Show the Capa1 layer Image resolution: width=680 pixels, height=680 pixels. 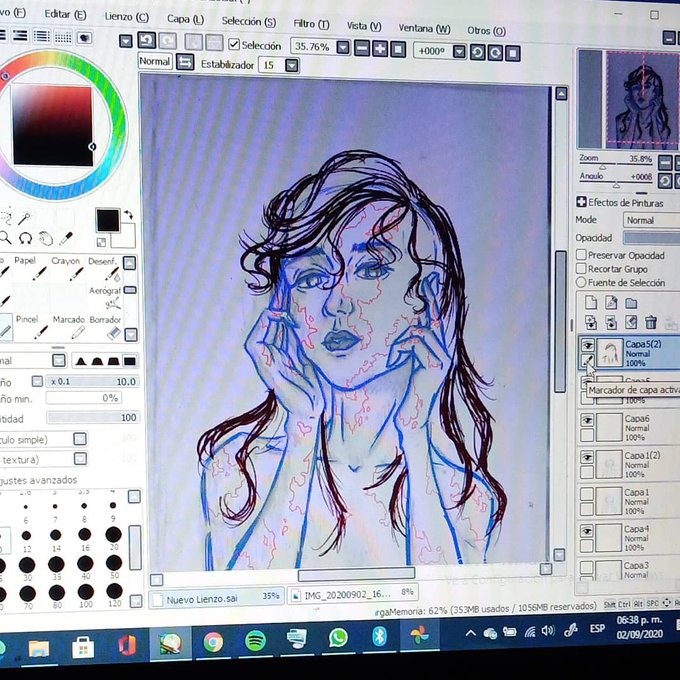[x=586, y=494]
